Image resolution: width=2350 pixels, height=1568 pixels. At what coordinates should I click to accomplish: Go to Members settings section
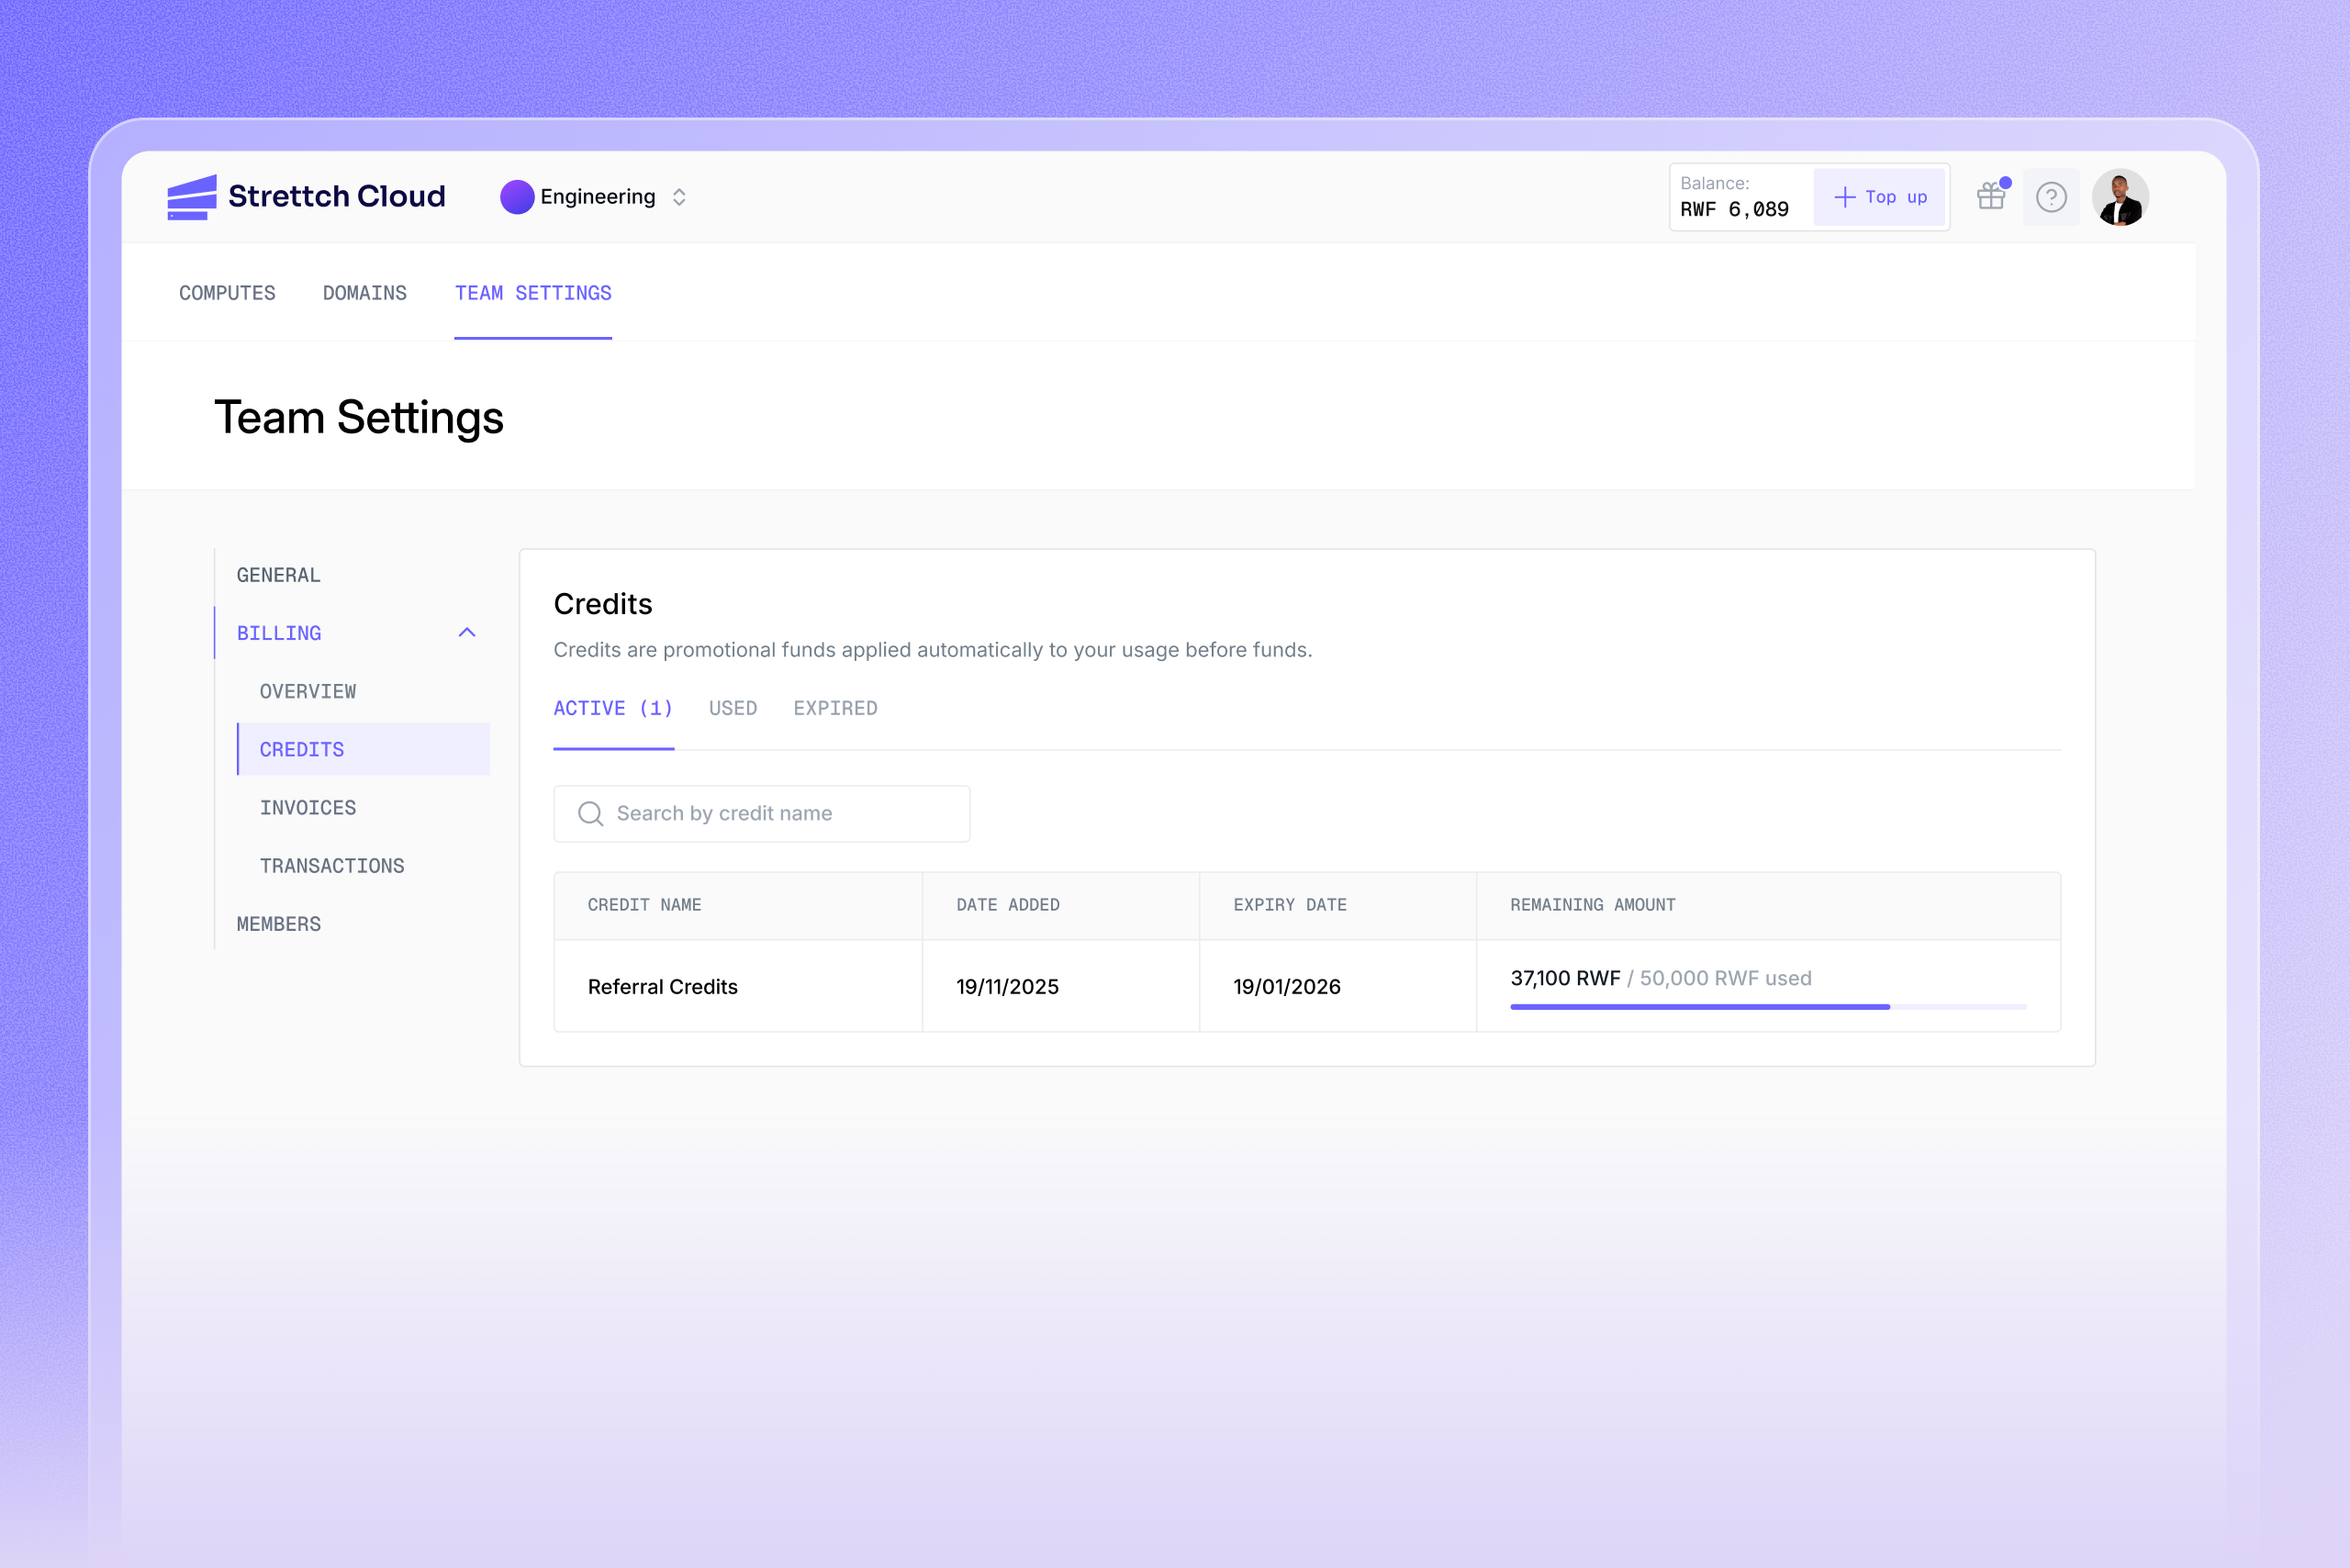279,924
